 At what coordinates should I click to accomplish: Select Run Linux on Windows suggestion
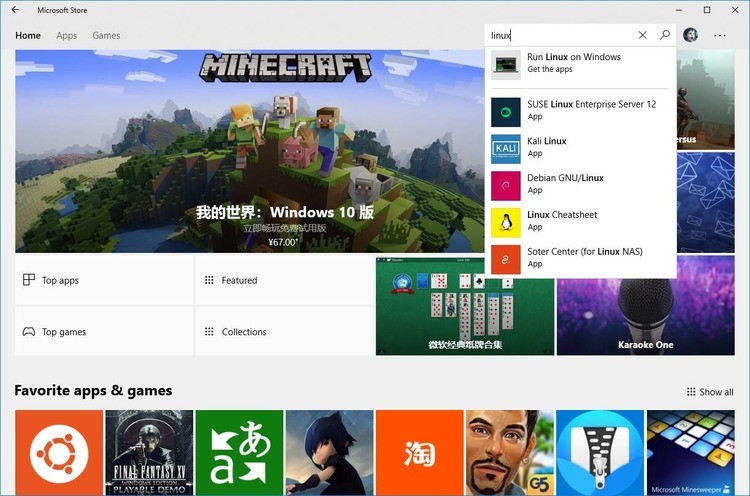[x=580, y=65]
